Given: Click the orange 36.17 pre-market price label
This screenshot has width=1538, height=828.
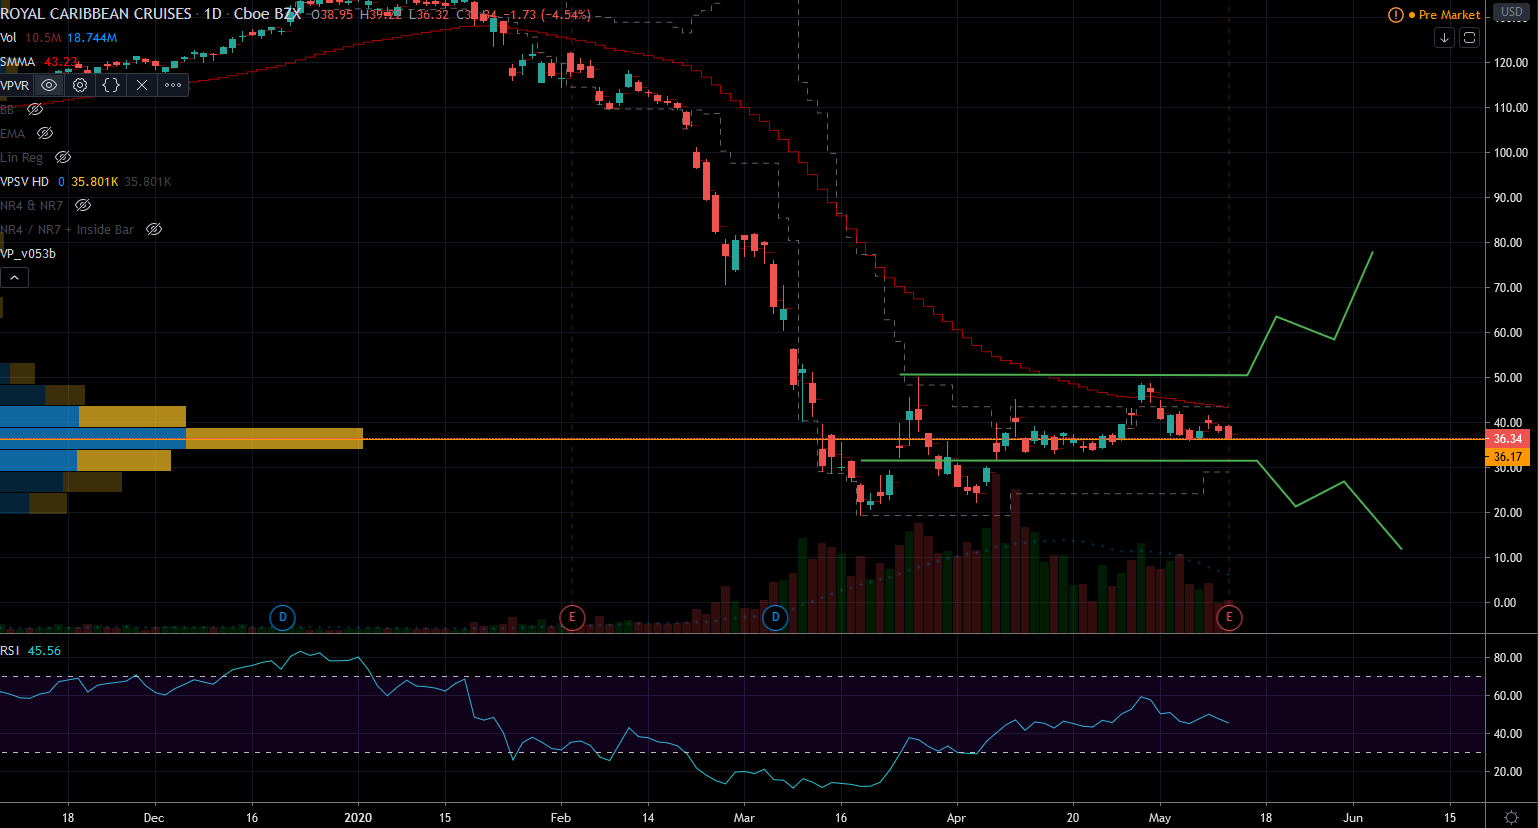Looking at the screenshot, I should [1507, 457].
